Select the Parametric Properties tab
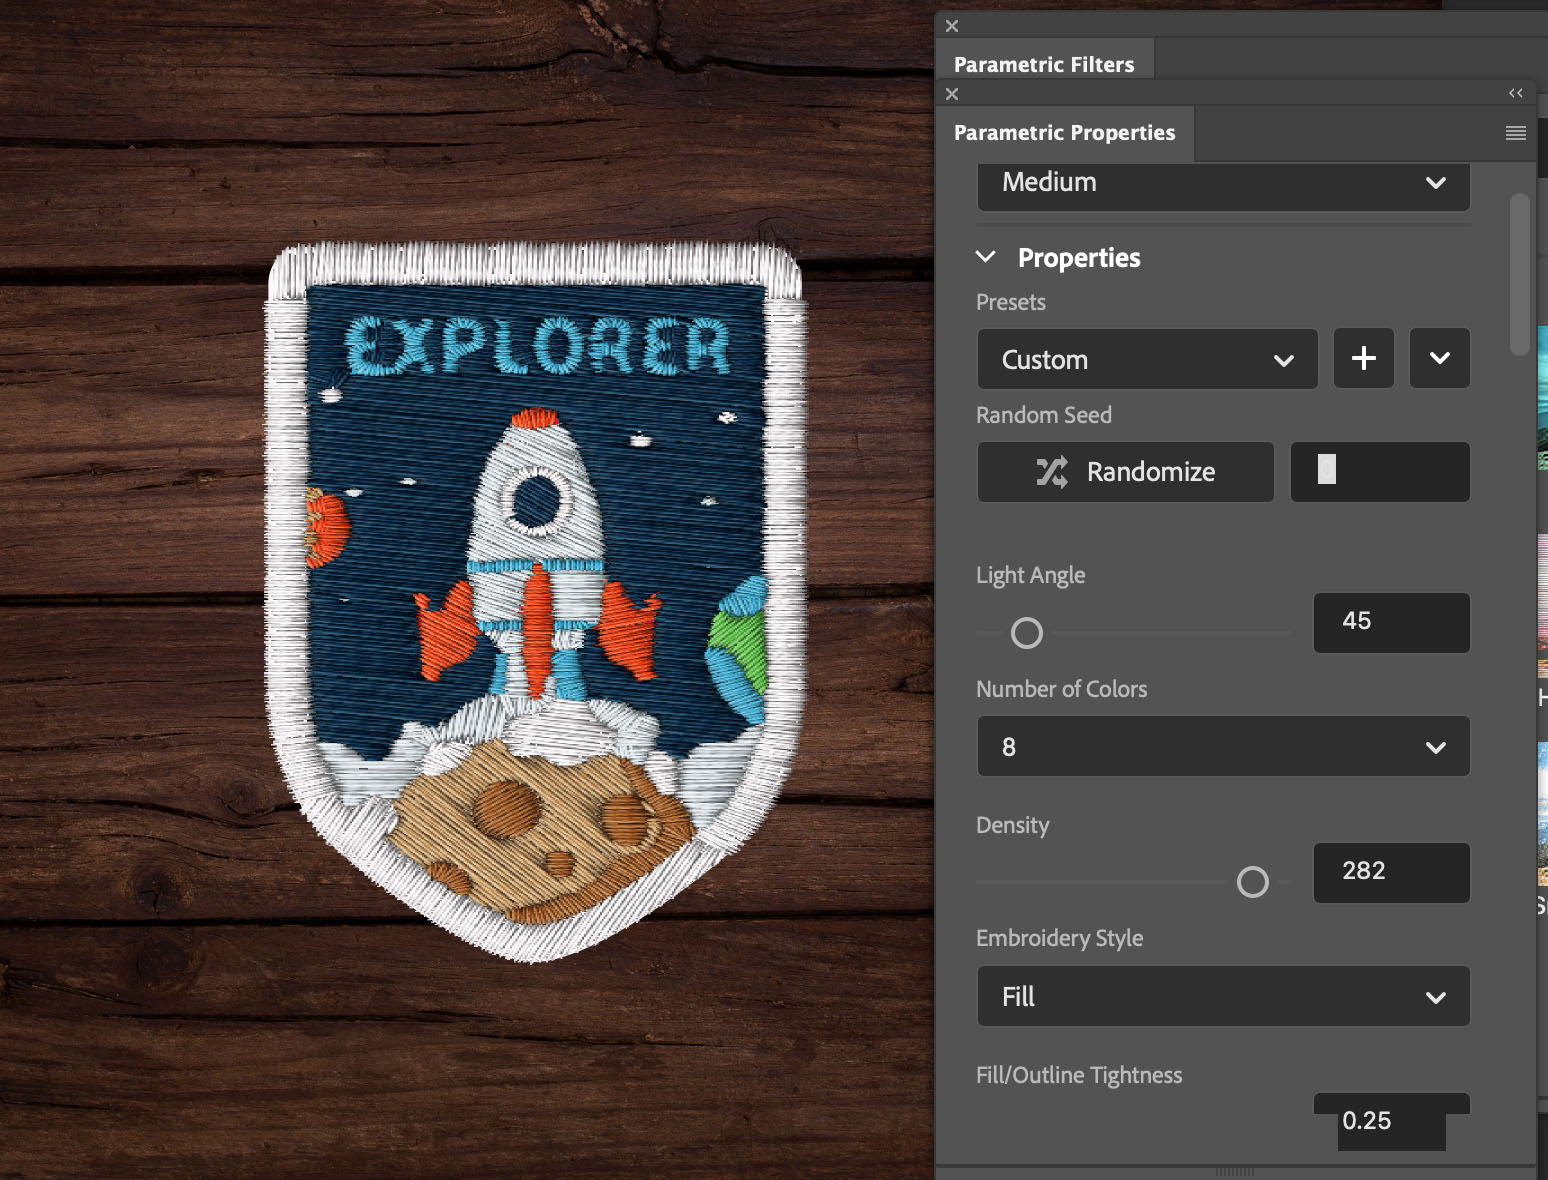1548x1180 pixels. click(x=1065, y=133)
